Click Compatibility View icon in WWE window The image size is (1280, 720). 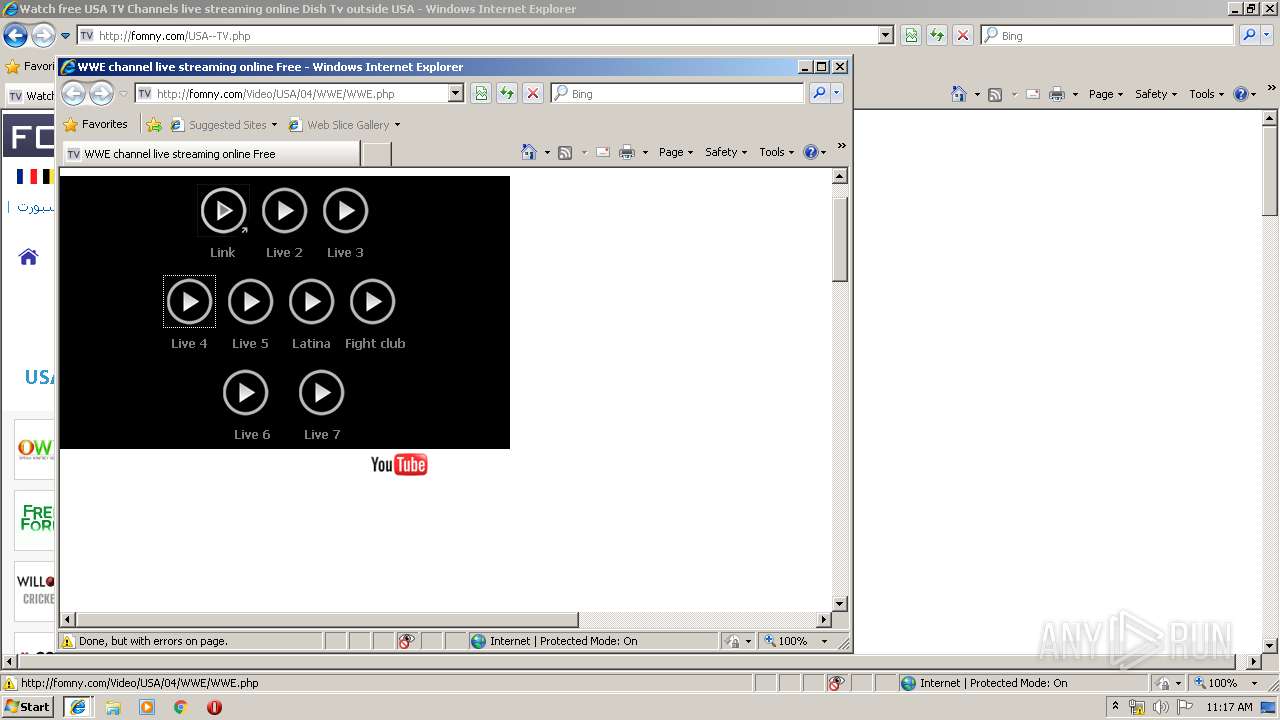(x=481, y=93)
